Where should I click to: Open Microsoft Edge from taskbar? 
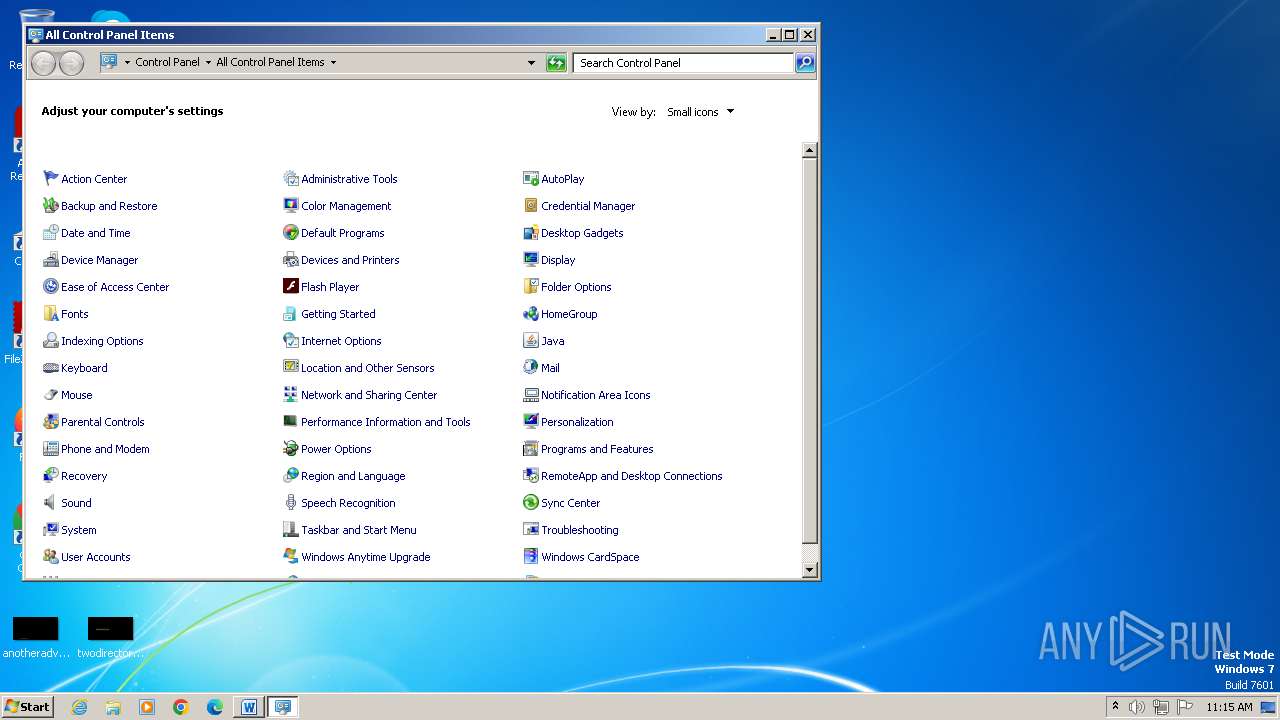tap(215, 707)
